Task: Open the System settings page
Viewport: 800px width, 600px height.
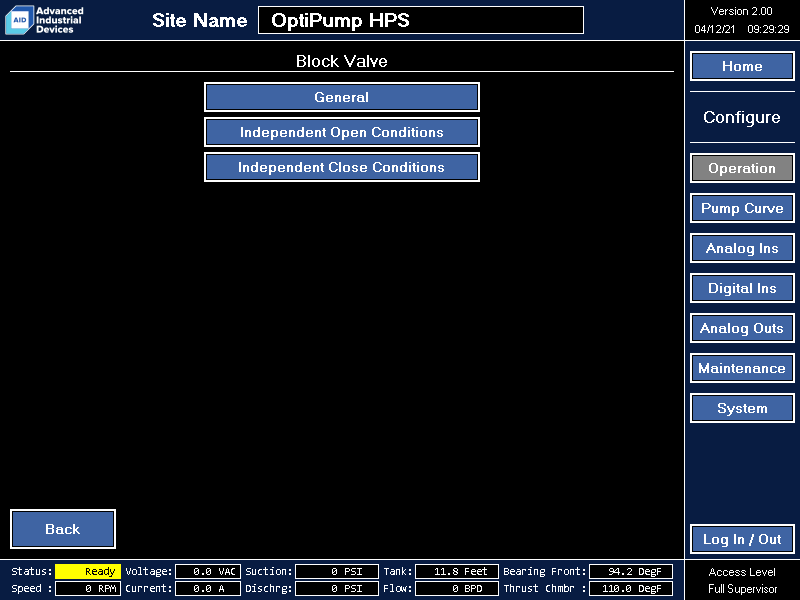Action: [742, 408]
